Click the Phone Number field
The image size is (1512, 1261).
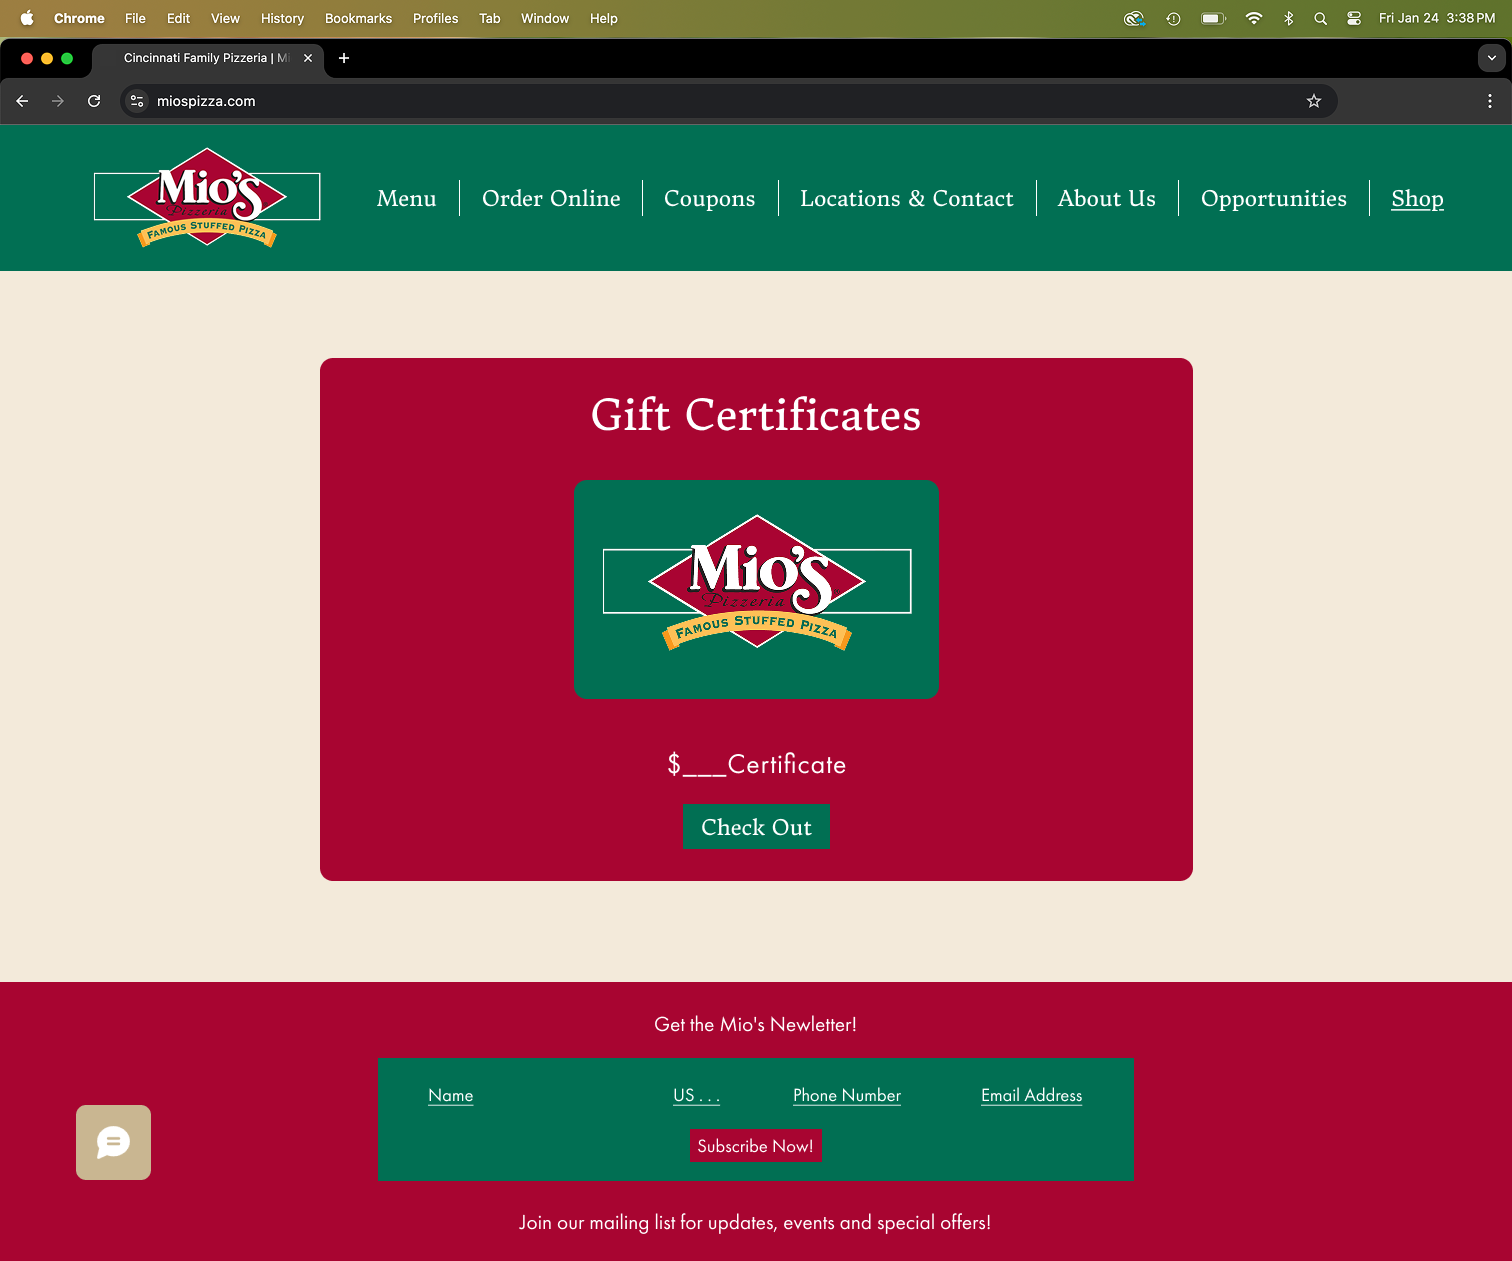[847, 1095]
